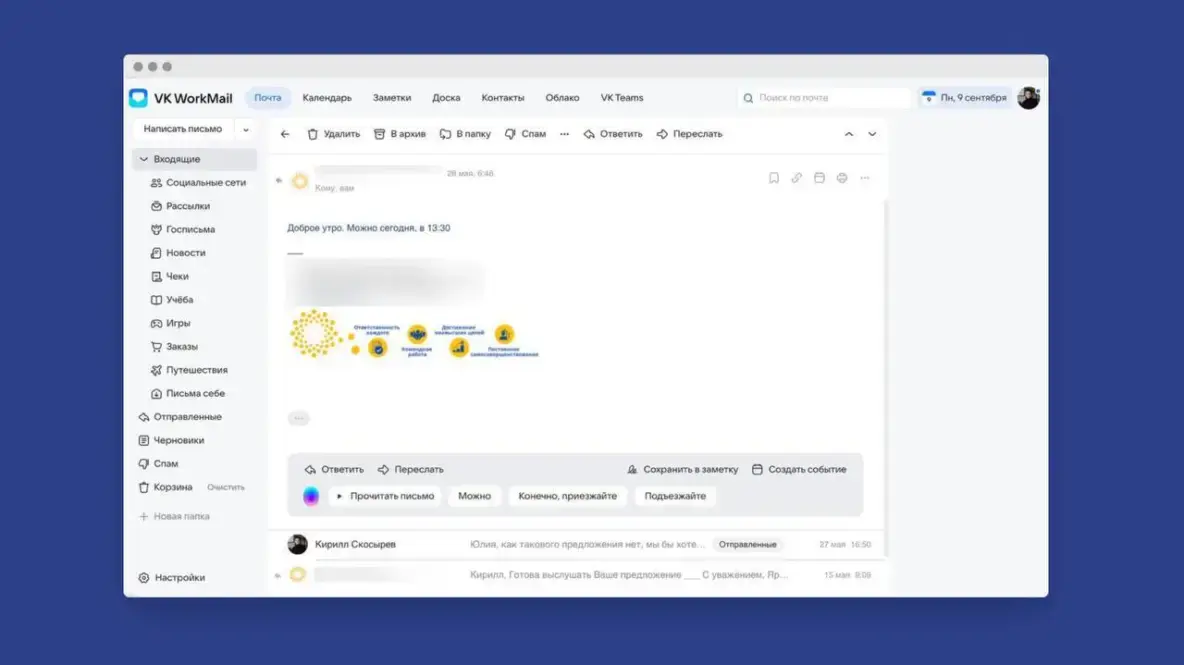Delete the letter with the Удалить trash icon

(x=333, y=134)
